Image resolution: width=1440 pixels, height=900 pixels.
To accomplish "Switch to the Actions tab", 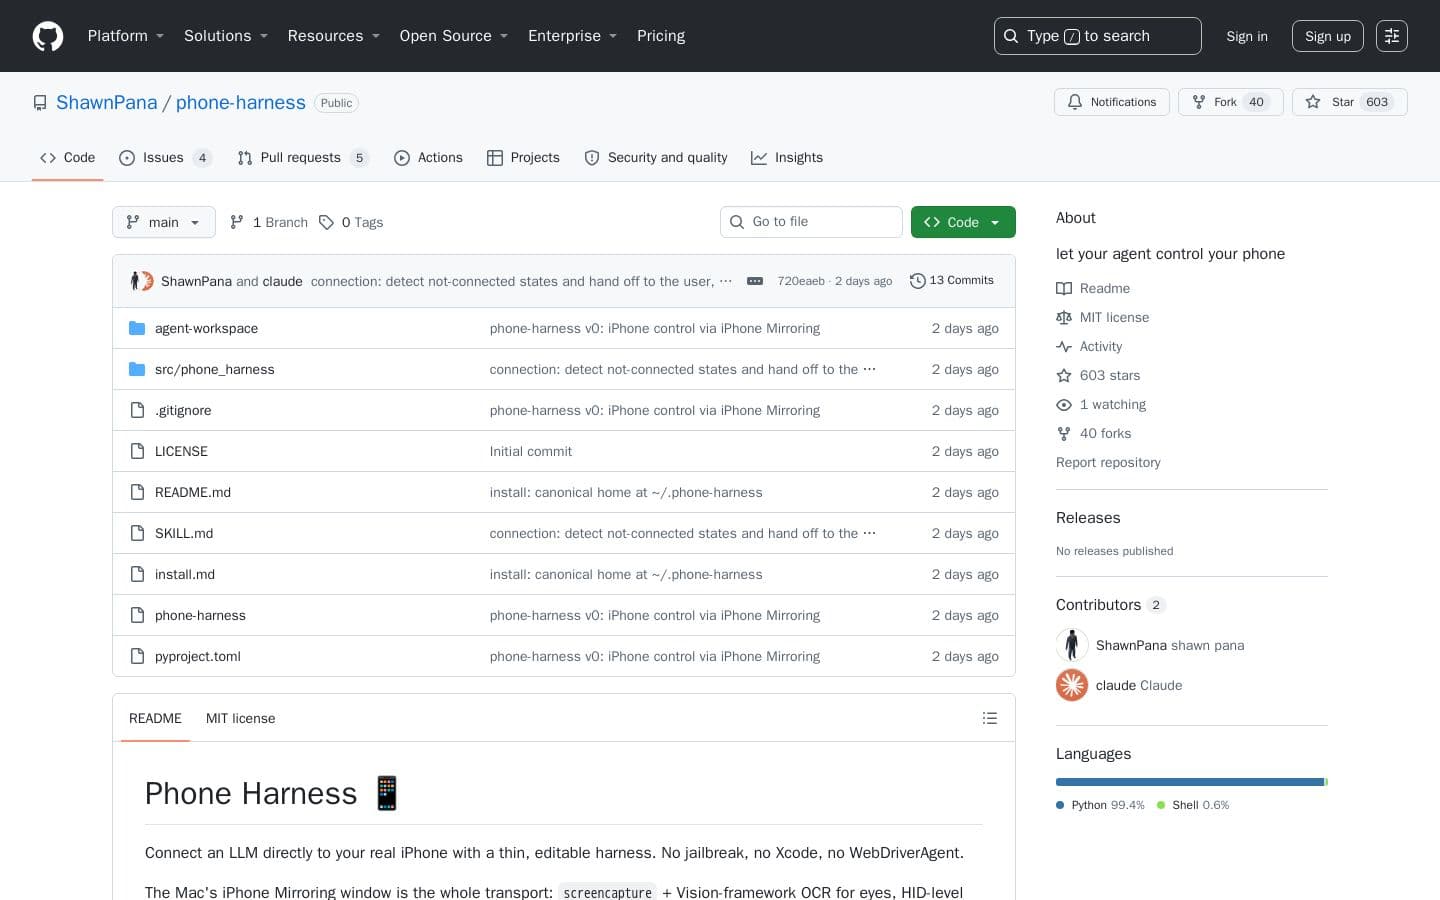I will pyautogui.click(x=428, y=158).
